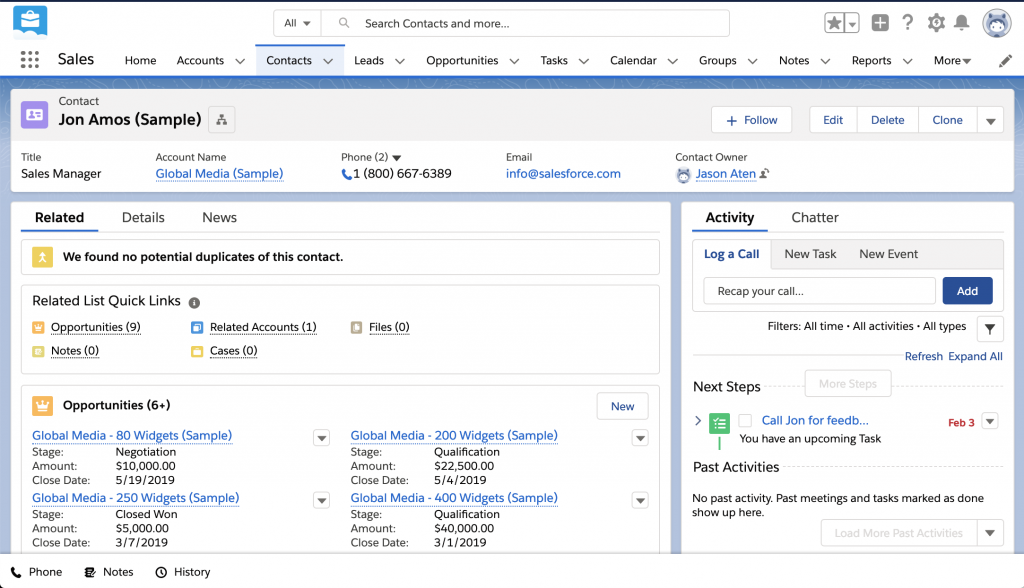This screenshot has width=1024, height=588.
Task: Click the Jason Aten owner avatar
Action: [683, 175]
